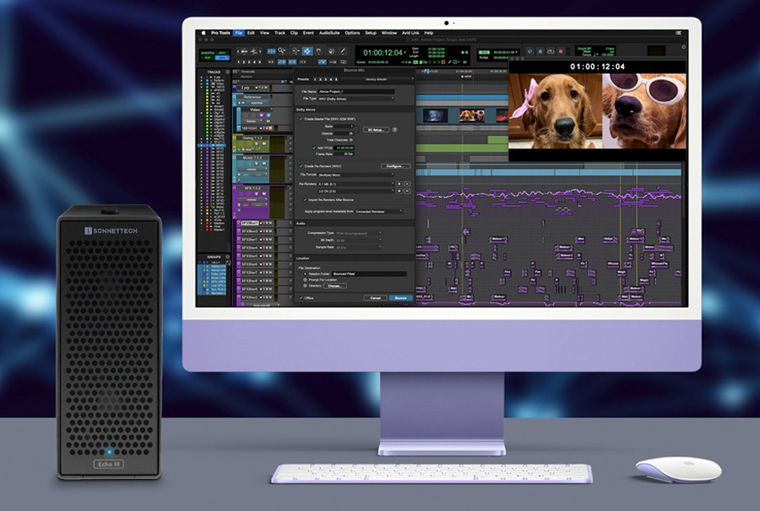760x511 pixels.
Task: Click the dogs clip thumbnail in video track
Action: (x=472, y=115)
